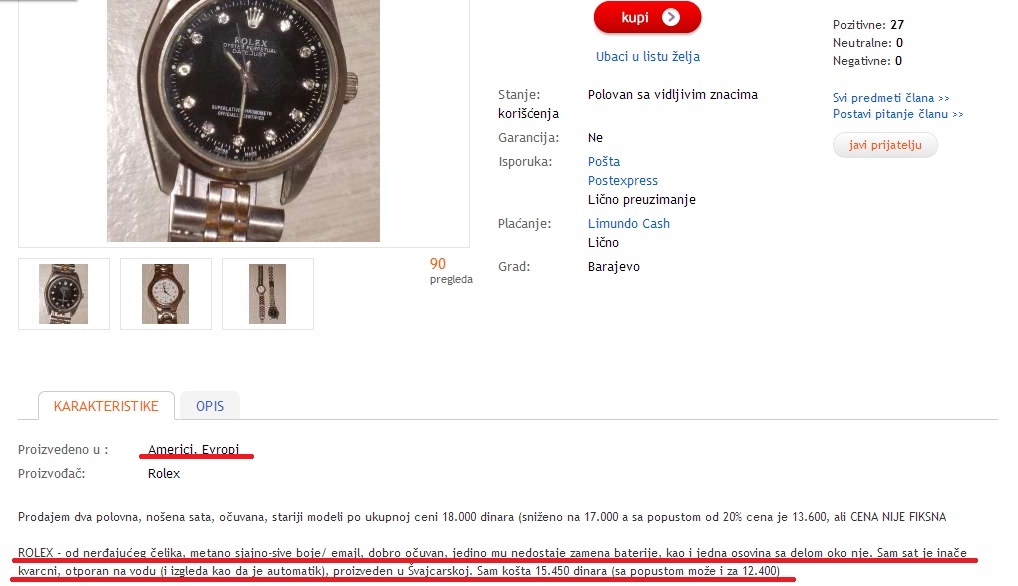Open Limundo Cash payment link
Image resolution: width=1018 pixels, height=586 pixels.
(x=628, y=223)
